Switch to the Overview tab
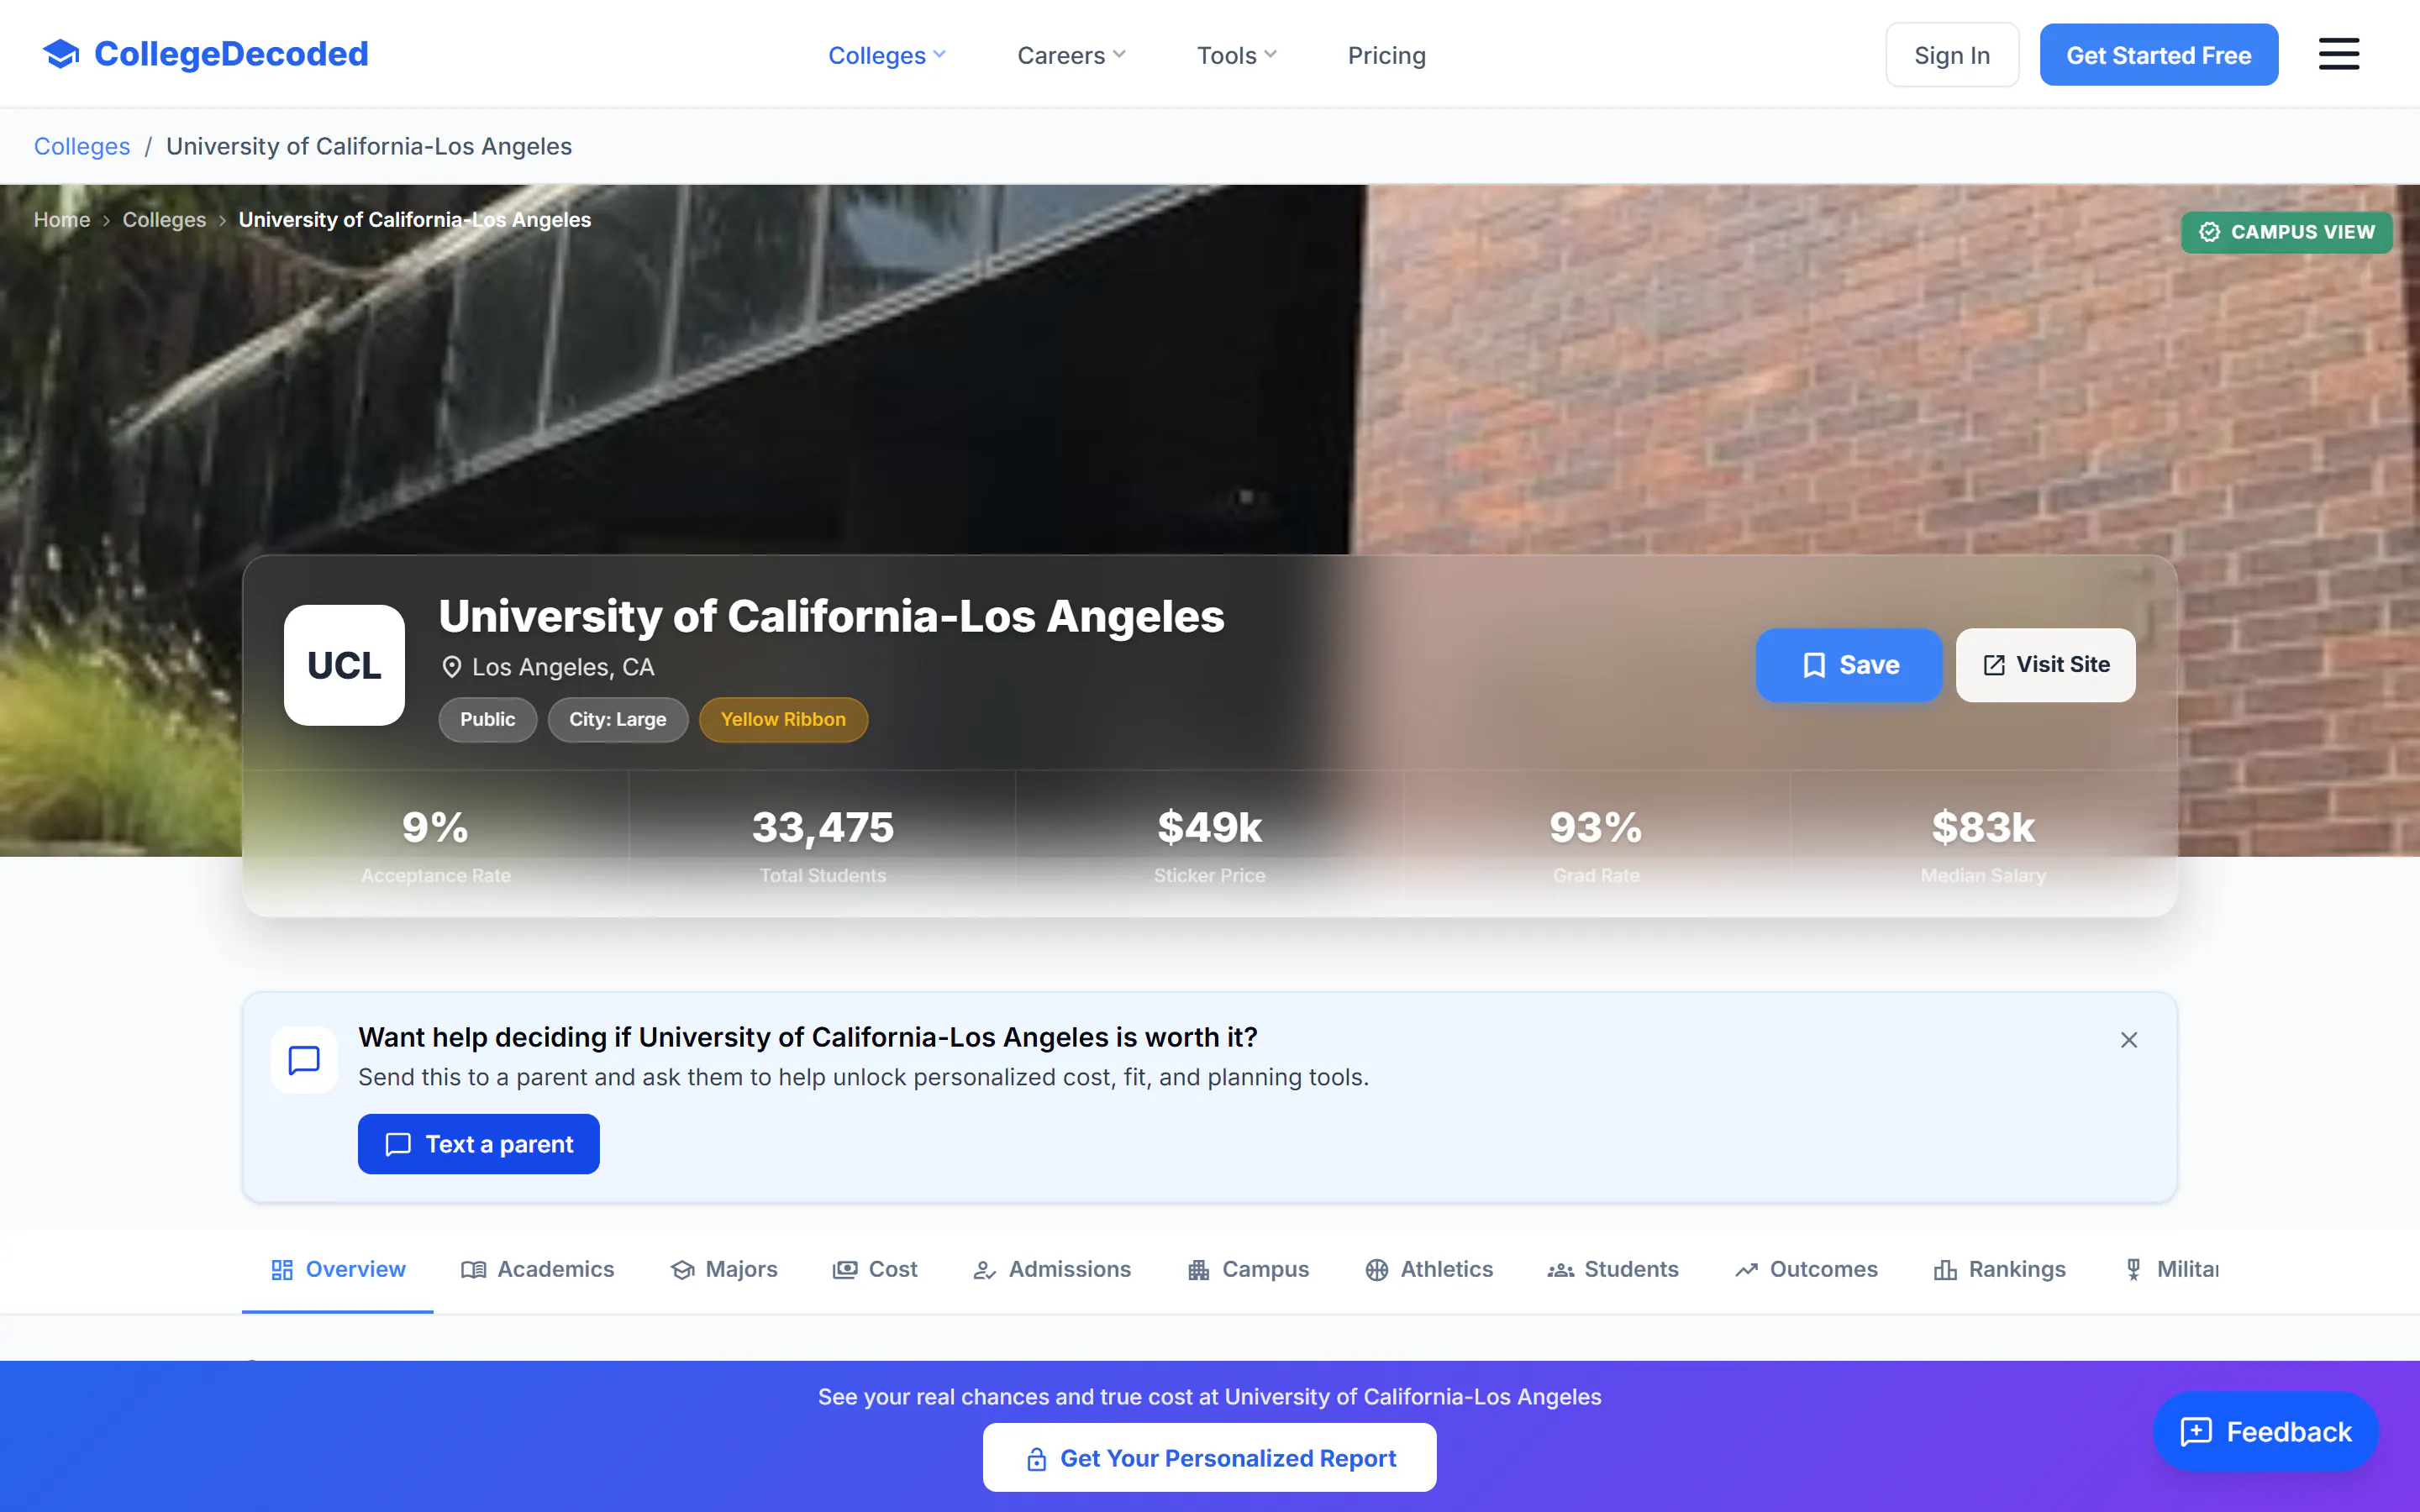 pos(338,1270)
